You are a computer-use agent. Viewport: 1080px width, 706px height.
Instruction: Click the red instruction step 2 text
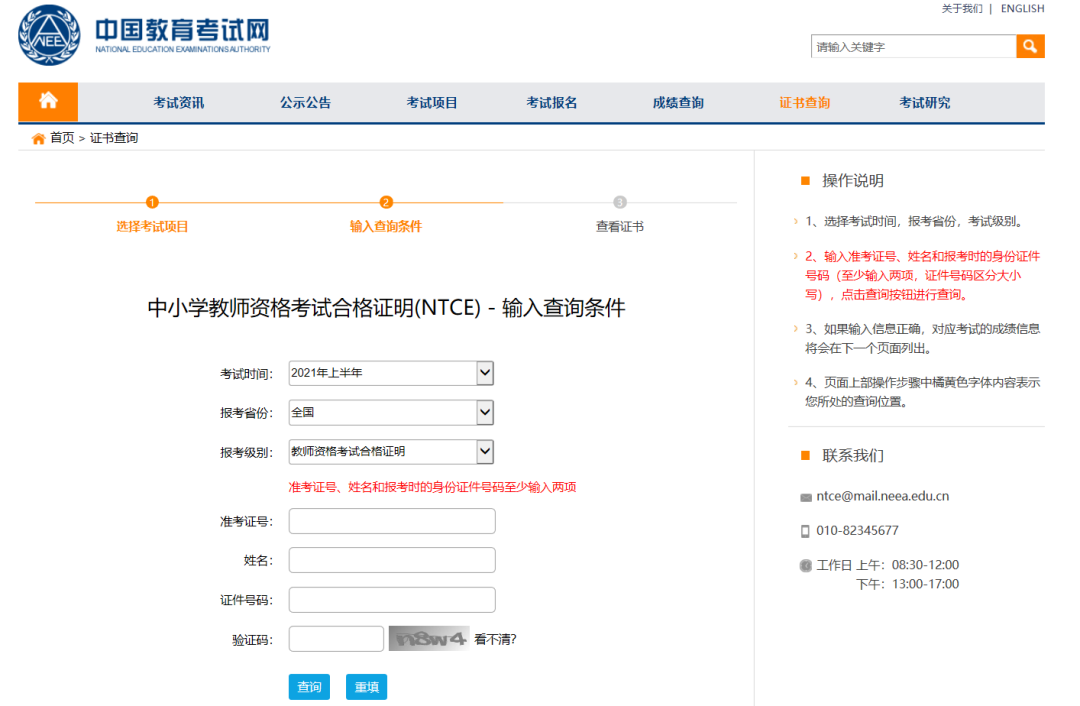coord(922,276)
